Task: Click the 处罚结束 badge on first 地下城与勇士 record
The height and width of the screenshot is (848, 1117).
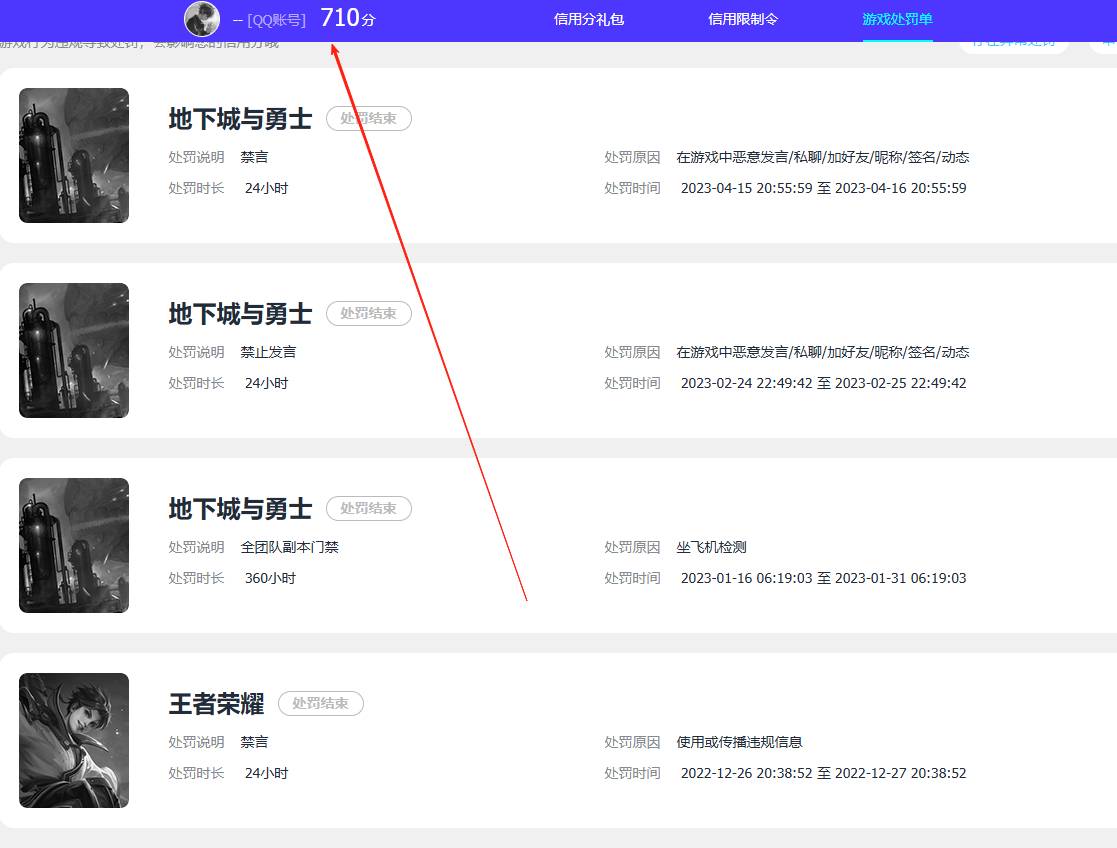Action: tap(369, 118)
